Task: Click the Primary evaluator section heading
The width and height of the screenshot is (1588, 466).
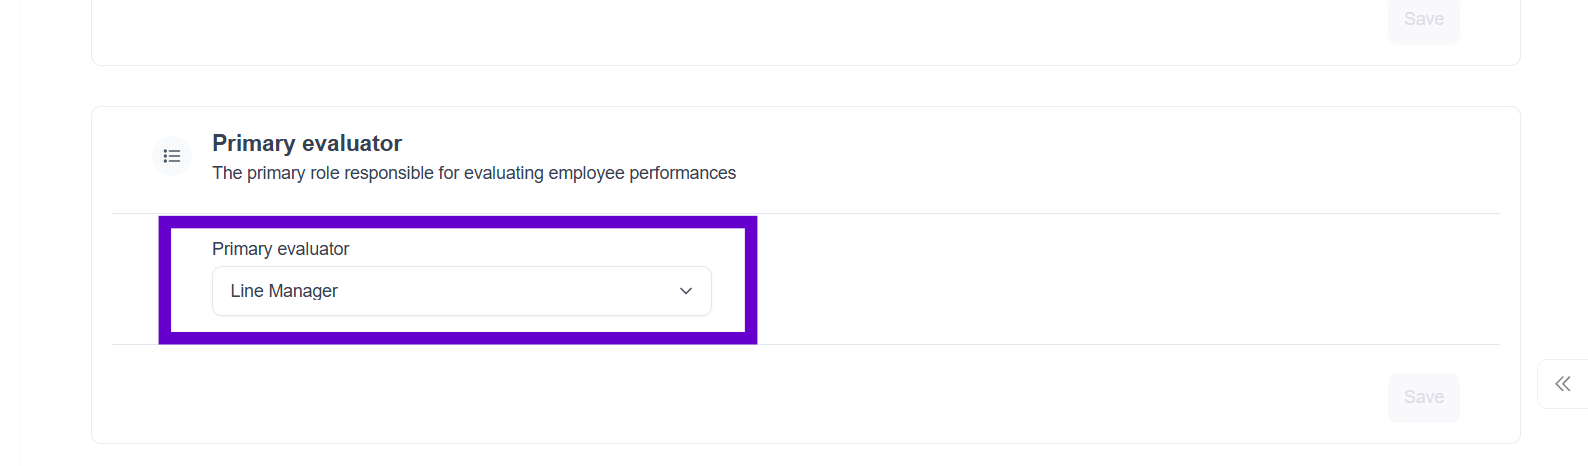Action: (x=306, y=143)
